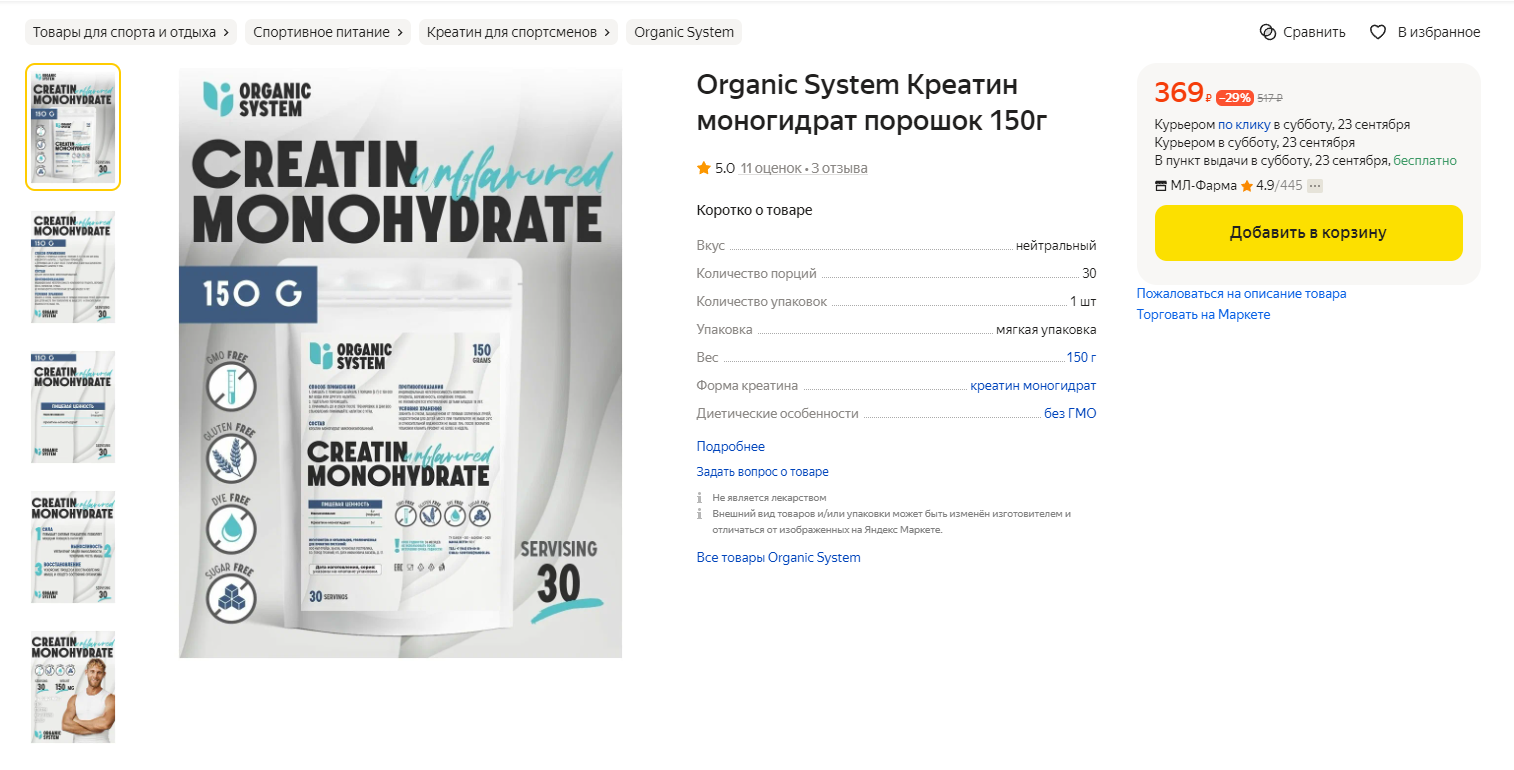
Task: Click the heart icon for В избранное
Action: point(1378,32)
